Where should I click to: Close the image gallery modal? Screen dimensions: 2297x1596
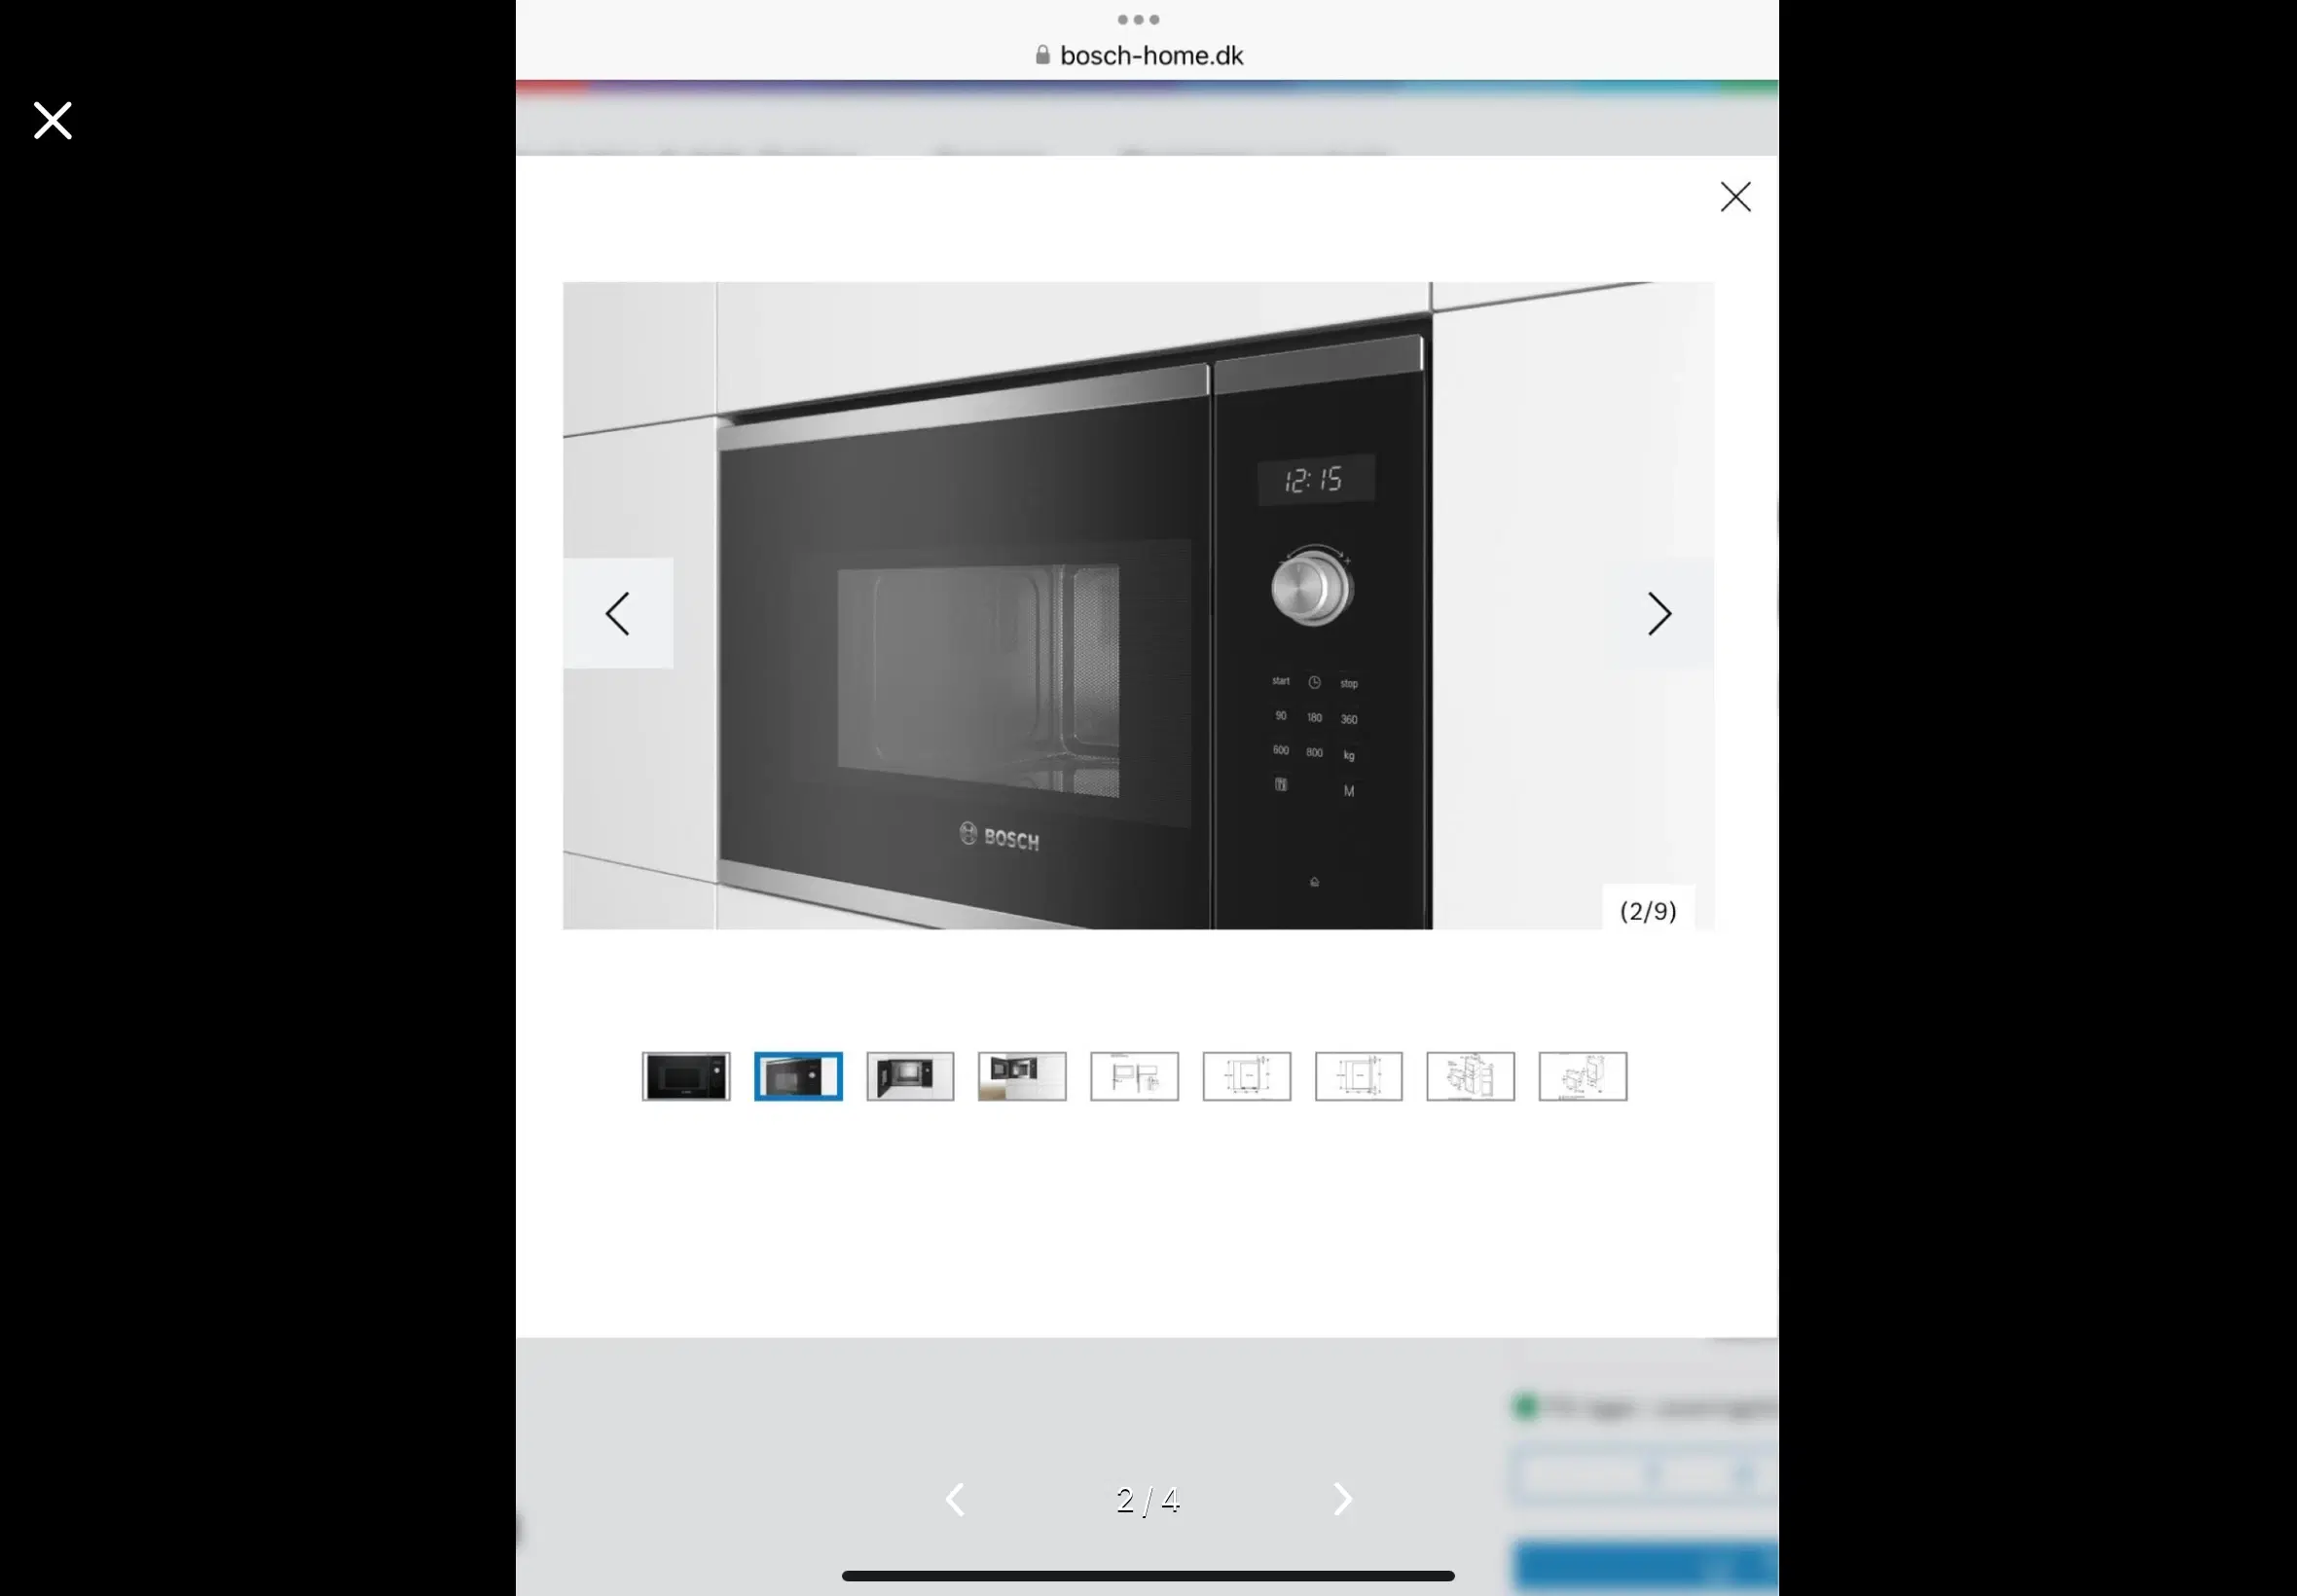click(x=1733, y=196)
